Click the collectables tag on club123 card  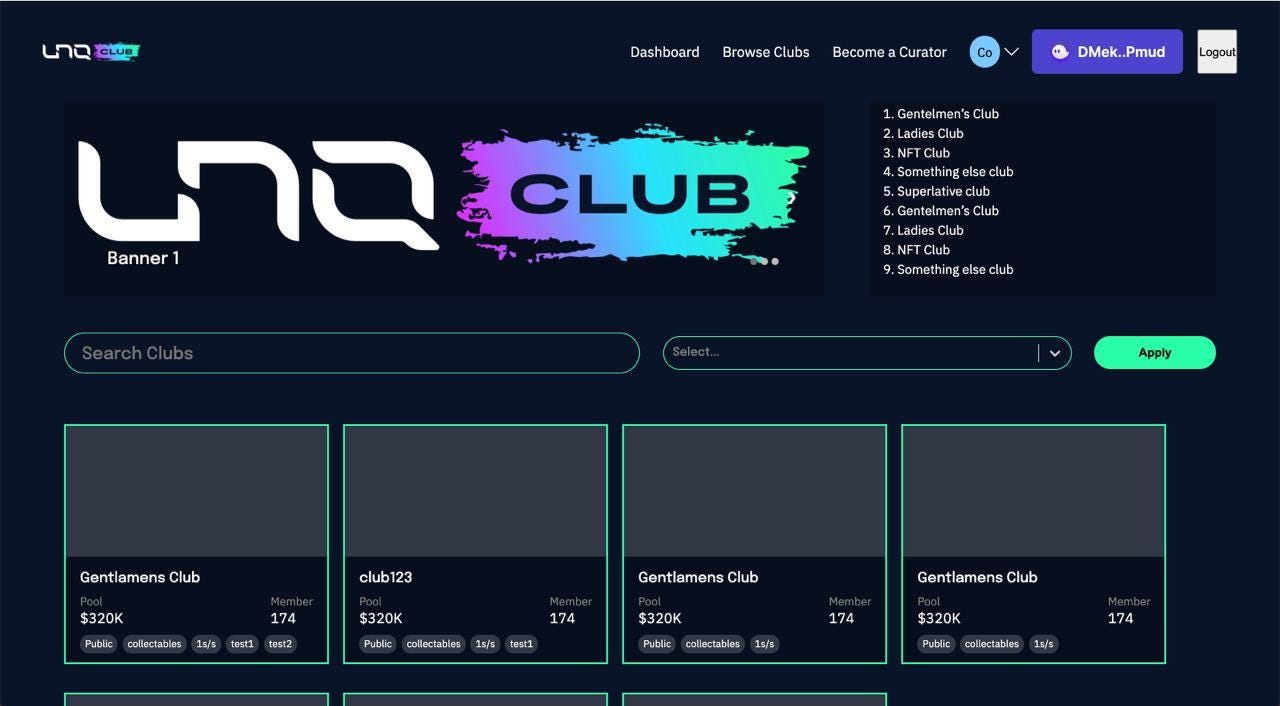click(433, 644)
